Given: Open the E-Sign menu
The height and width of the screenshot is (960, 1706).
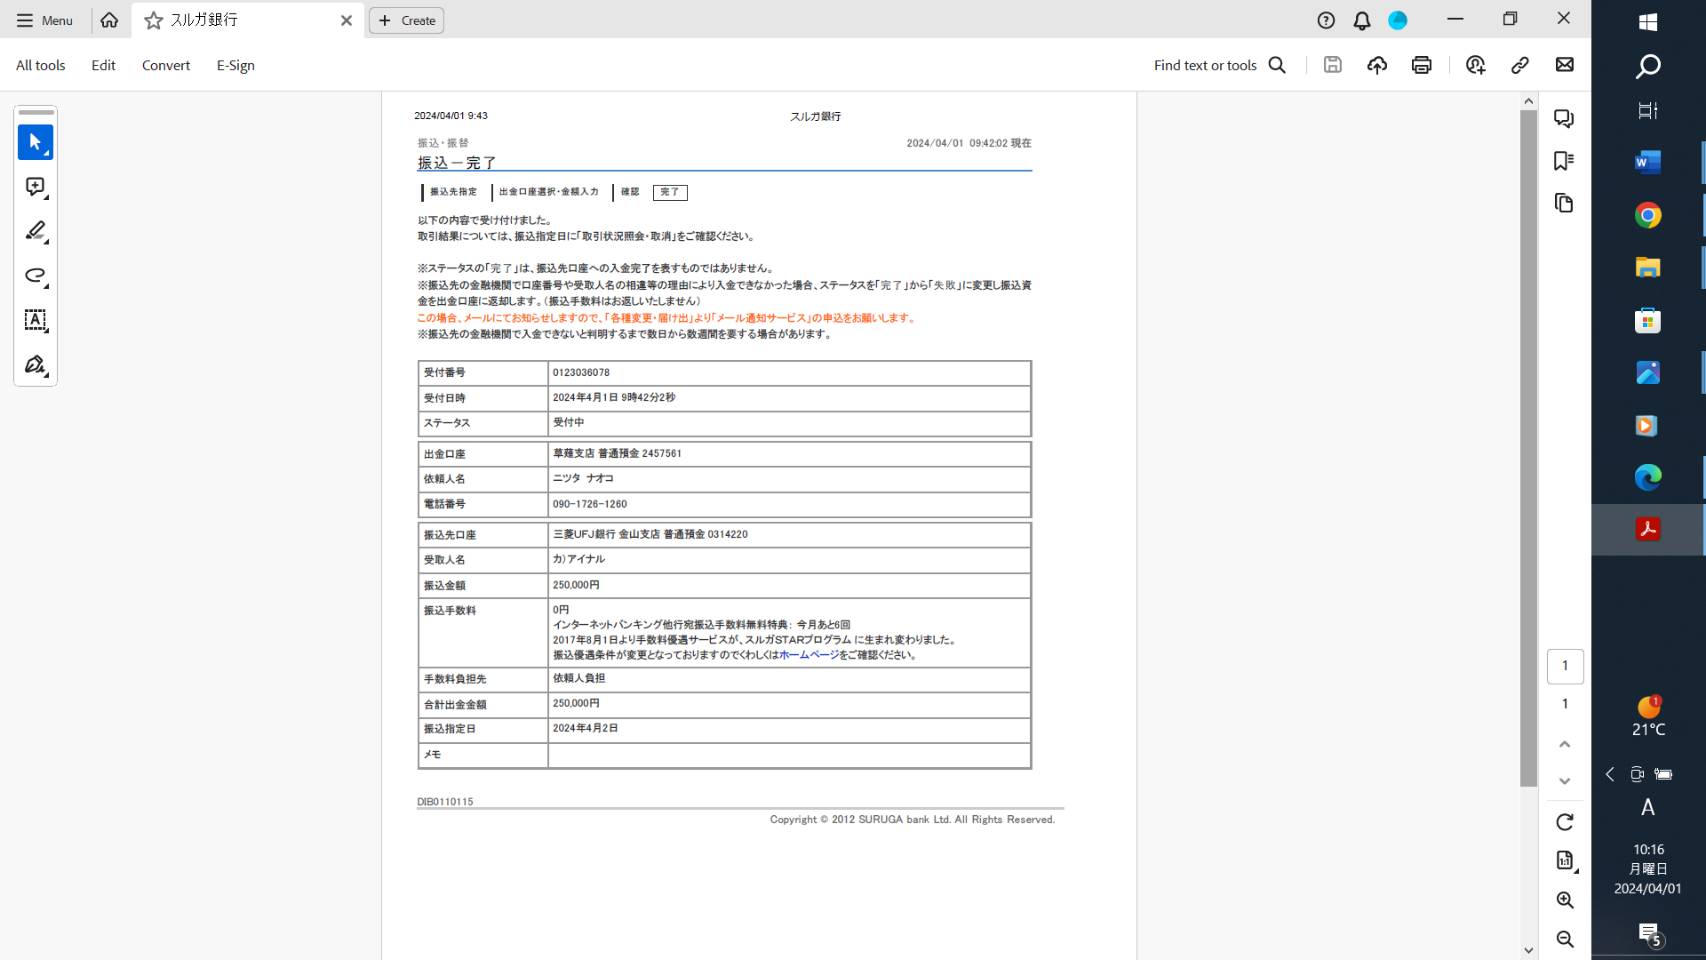Looking at the screenshot, I should pyautogui.click(x=236, y=65).
